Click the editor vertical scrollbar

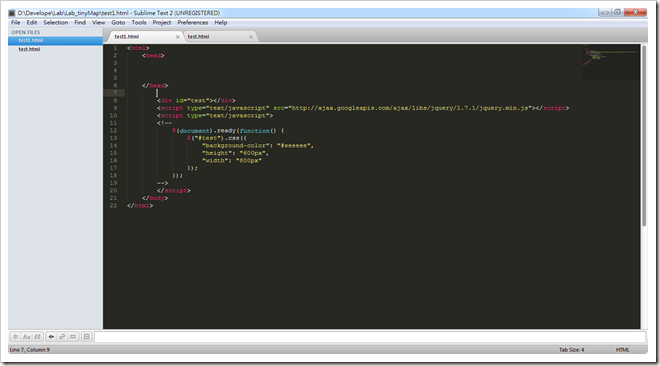(x=644, y=136)
